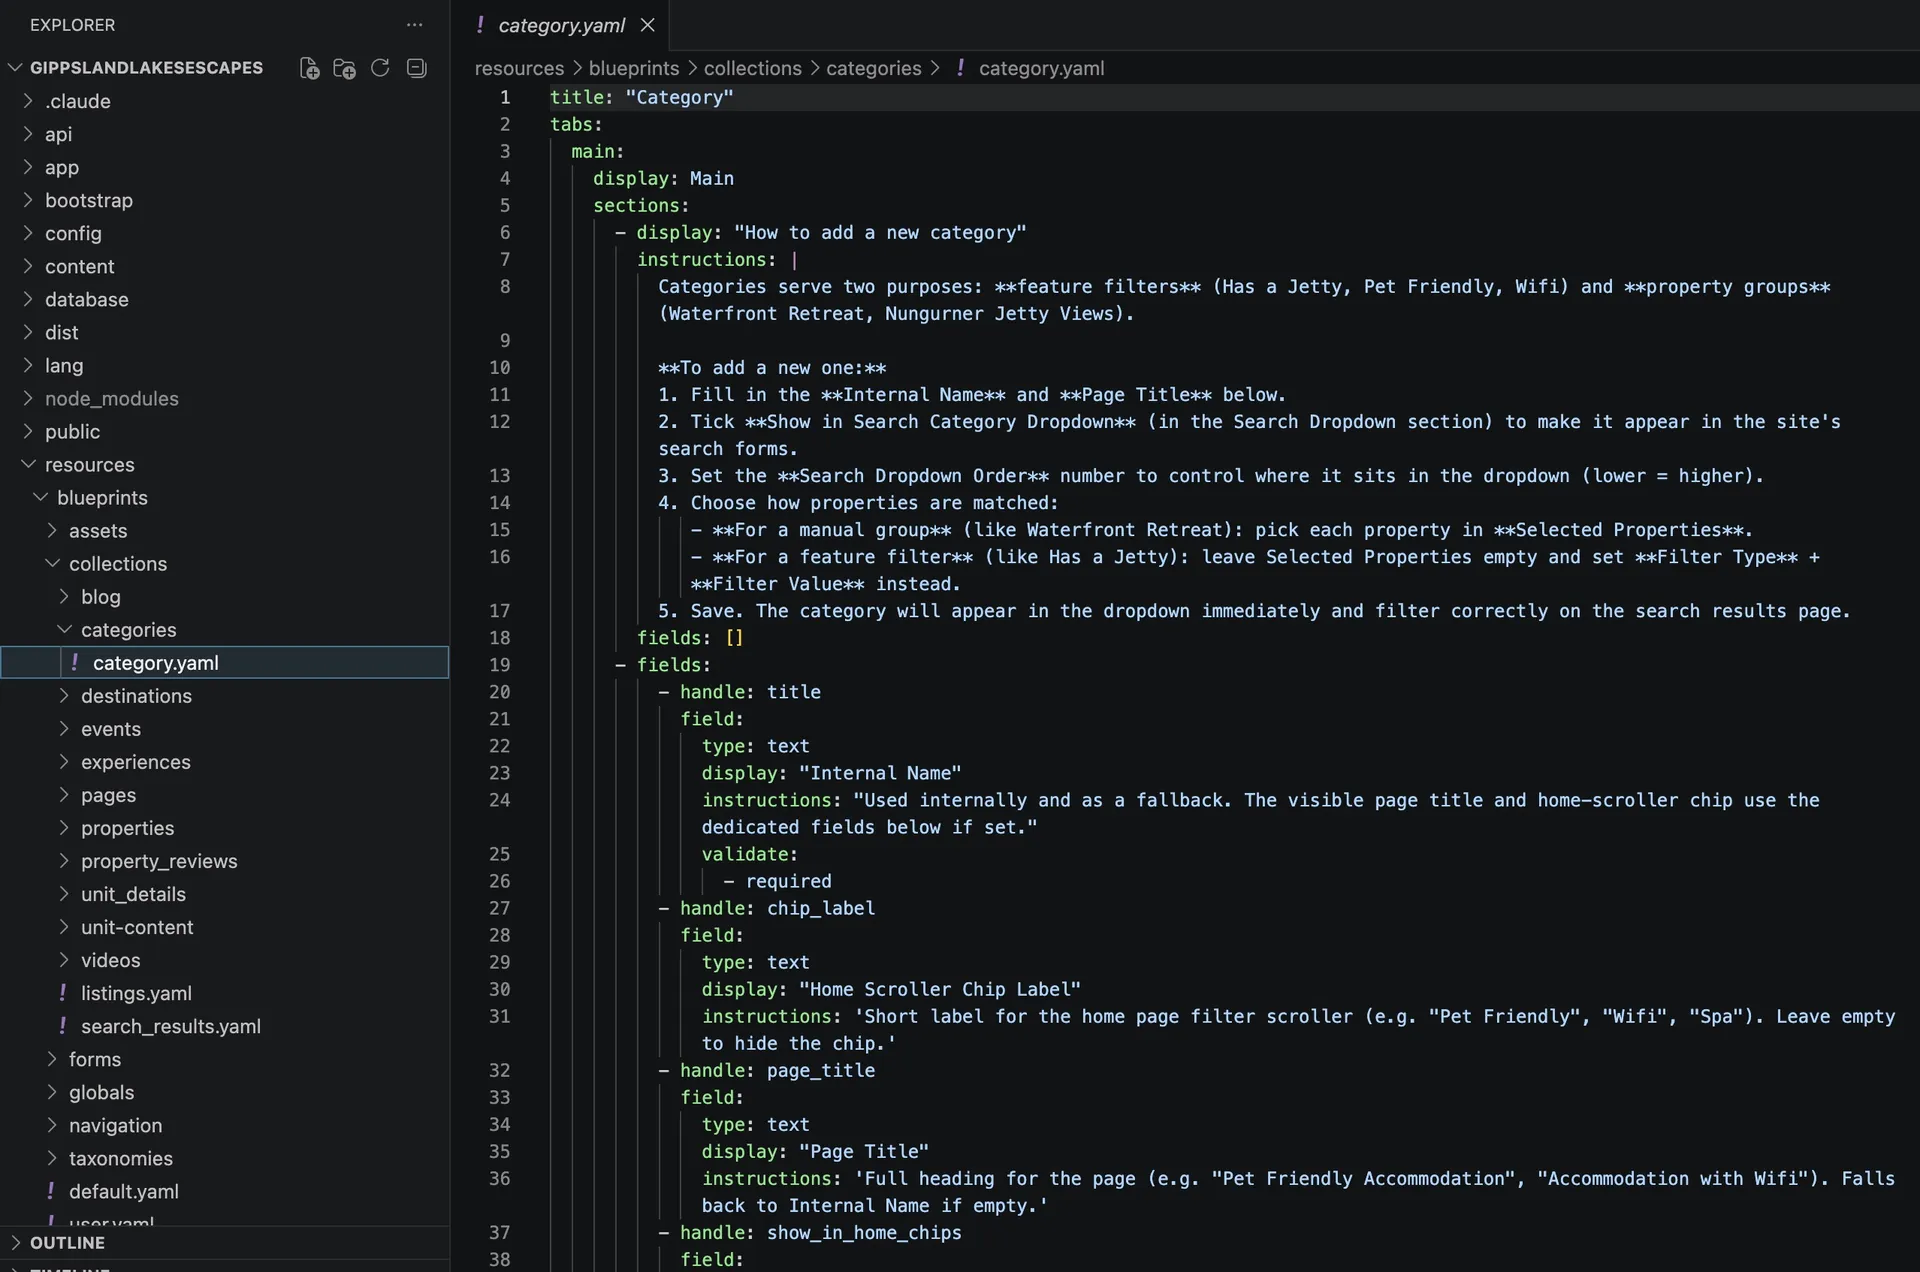Click blueprints in the breadcrumb
Viewport: 1920px width, 1272px height.
coord(634,68)
